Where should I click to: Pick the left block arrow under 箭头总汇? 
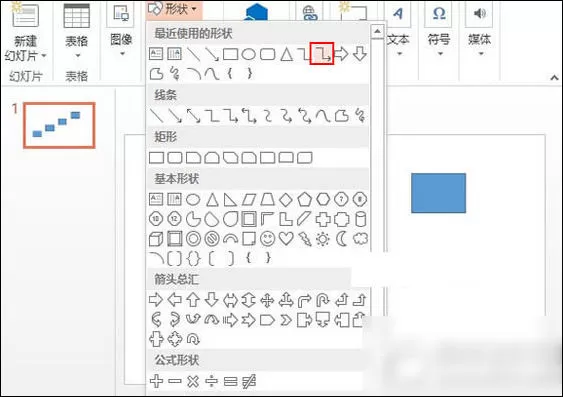[x=175, y=300]
